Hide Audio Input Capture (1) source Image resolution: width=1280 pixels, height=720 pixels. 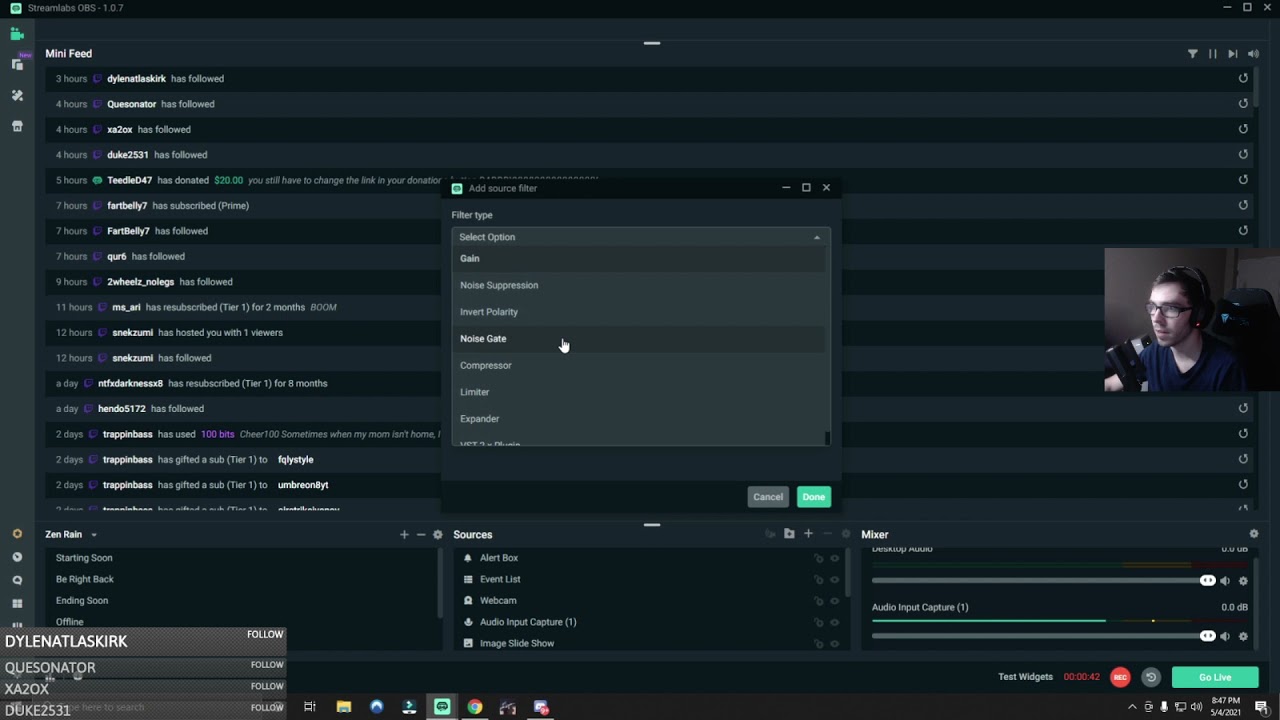(835, 622)
